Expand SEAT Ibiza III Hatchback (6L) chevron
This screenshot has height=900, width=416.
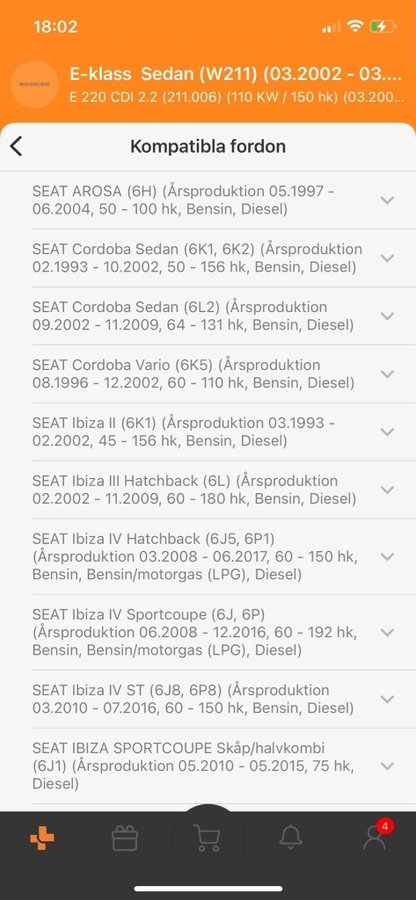pos(387,490)
